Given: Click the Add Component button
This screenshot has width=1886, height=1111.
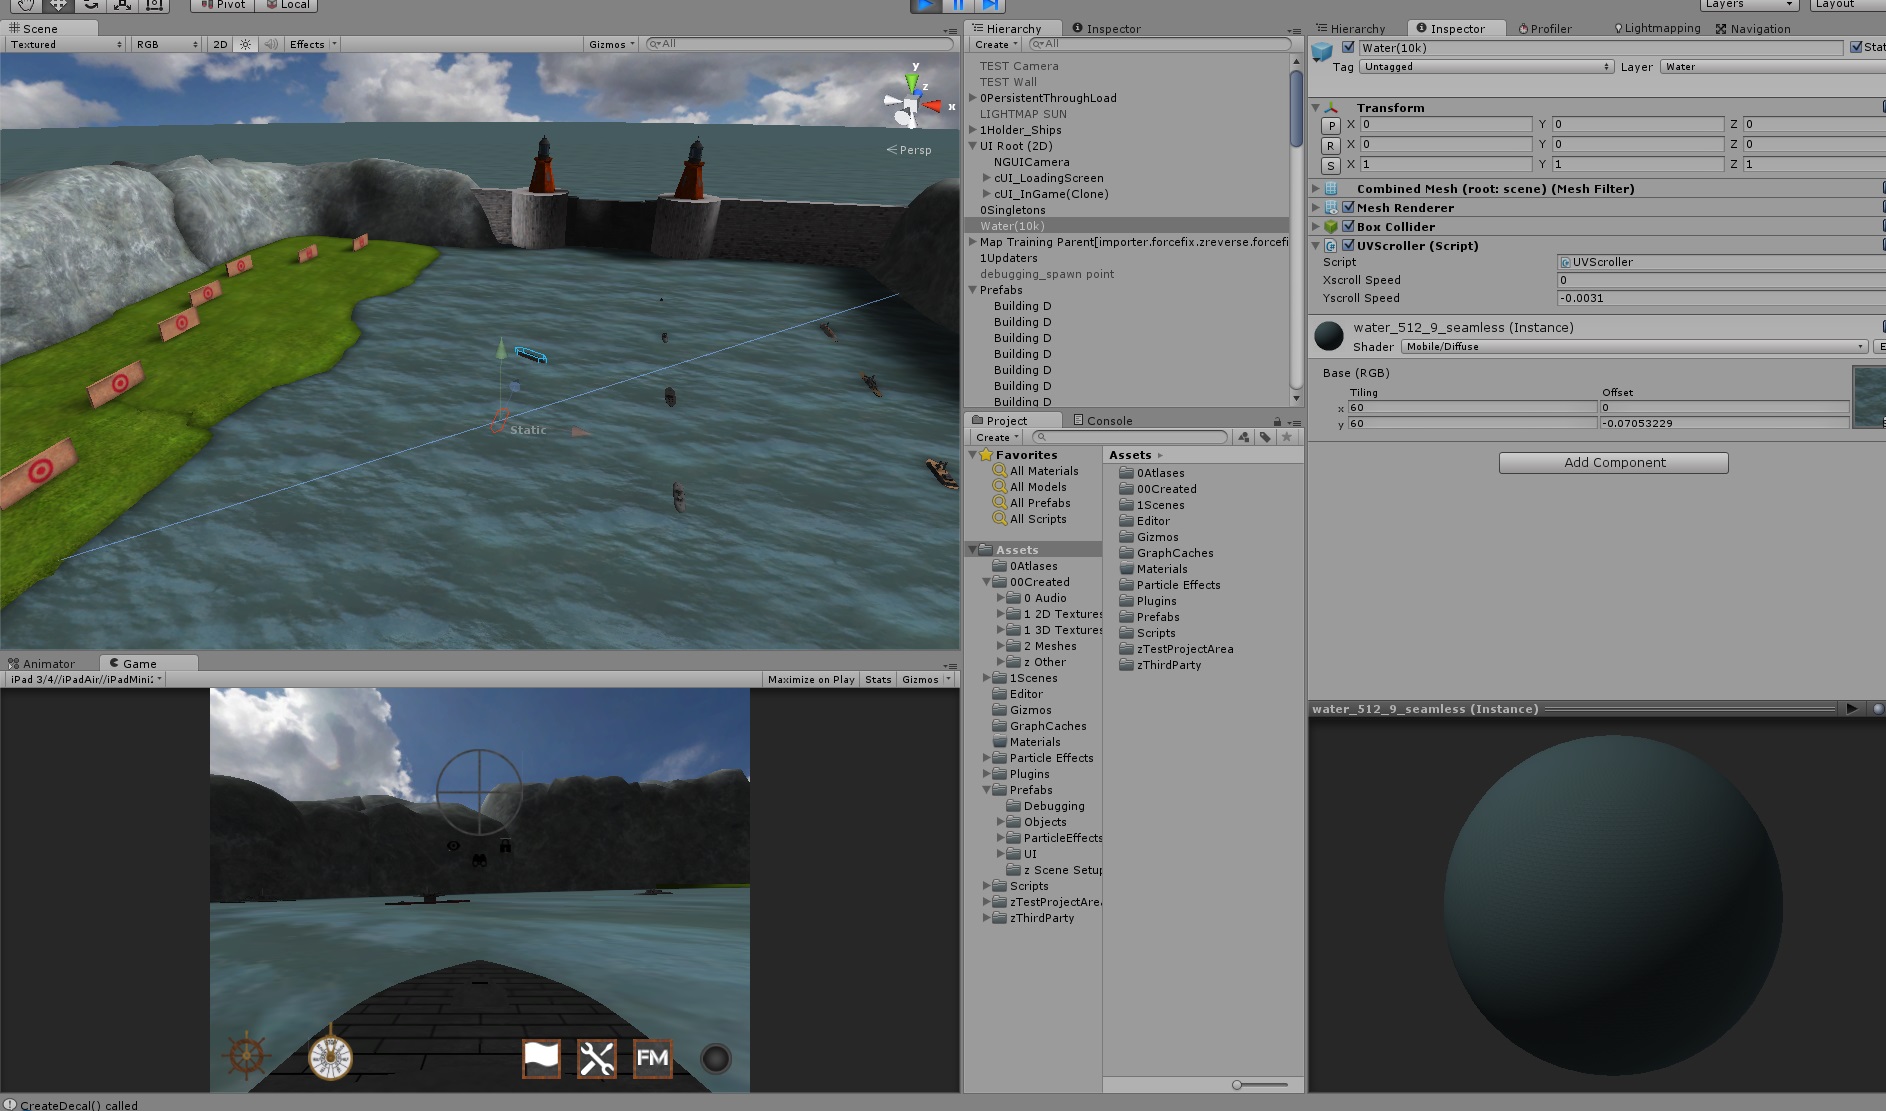Looking at the screenshot, I should [1613, 463].
